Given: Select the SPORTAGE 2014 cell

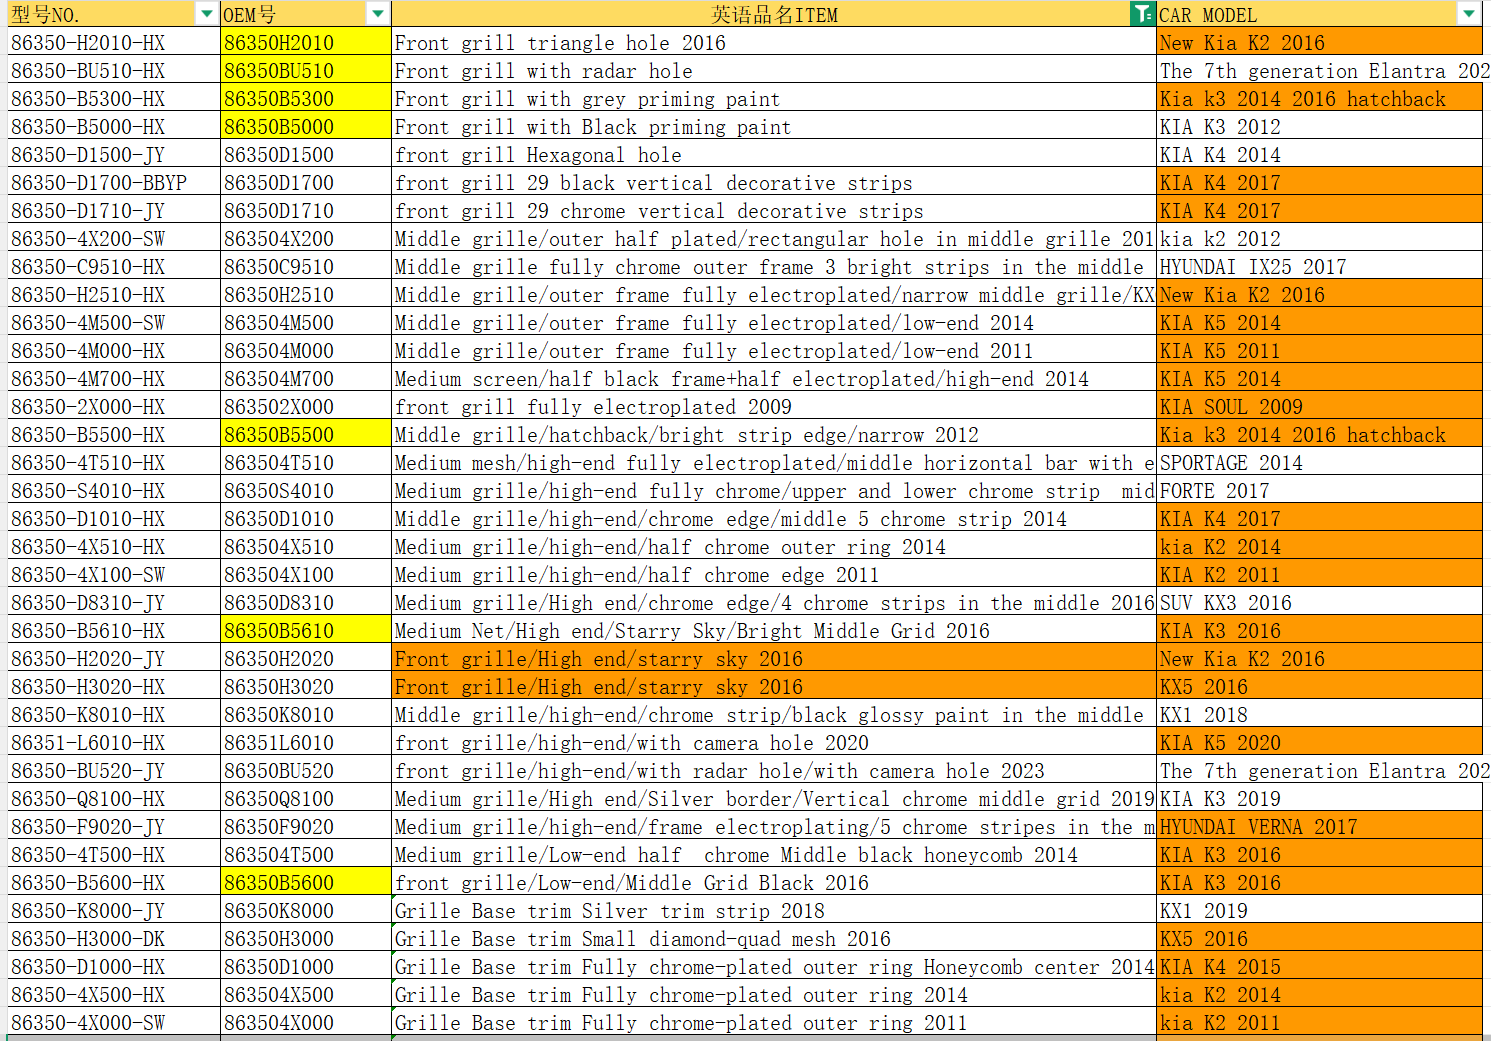Looking at the screenshot, I should click(1318, 463).
